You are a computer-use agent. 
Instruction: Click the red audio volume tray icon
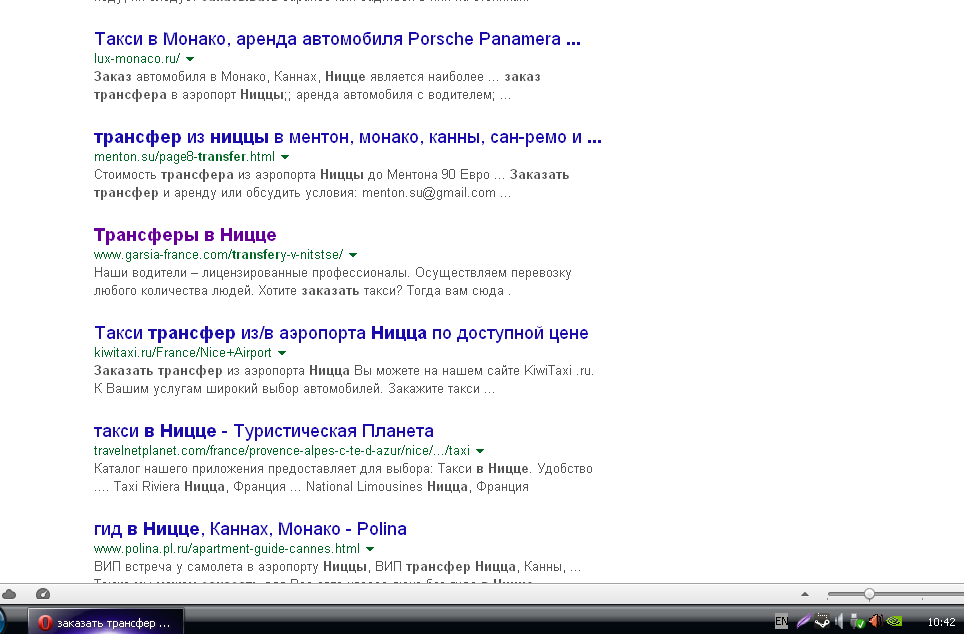[x=875, y=622]
